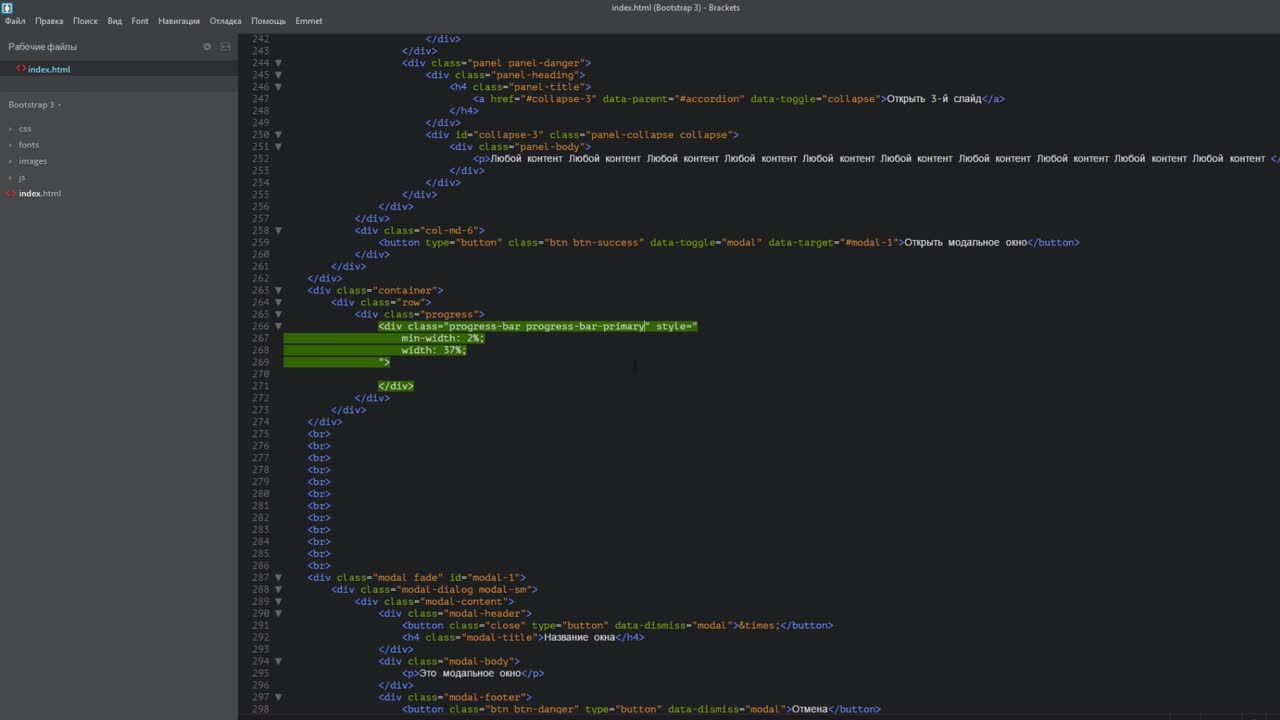Collapse code fold at line 290
This screenshot has width=1280, height=720.
[x=278, y=614]
